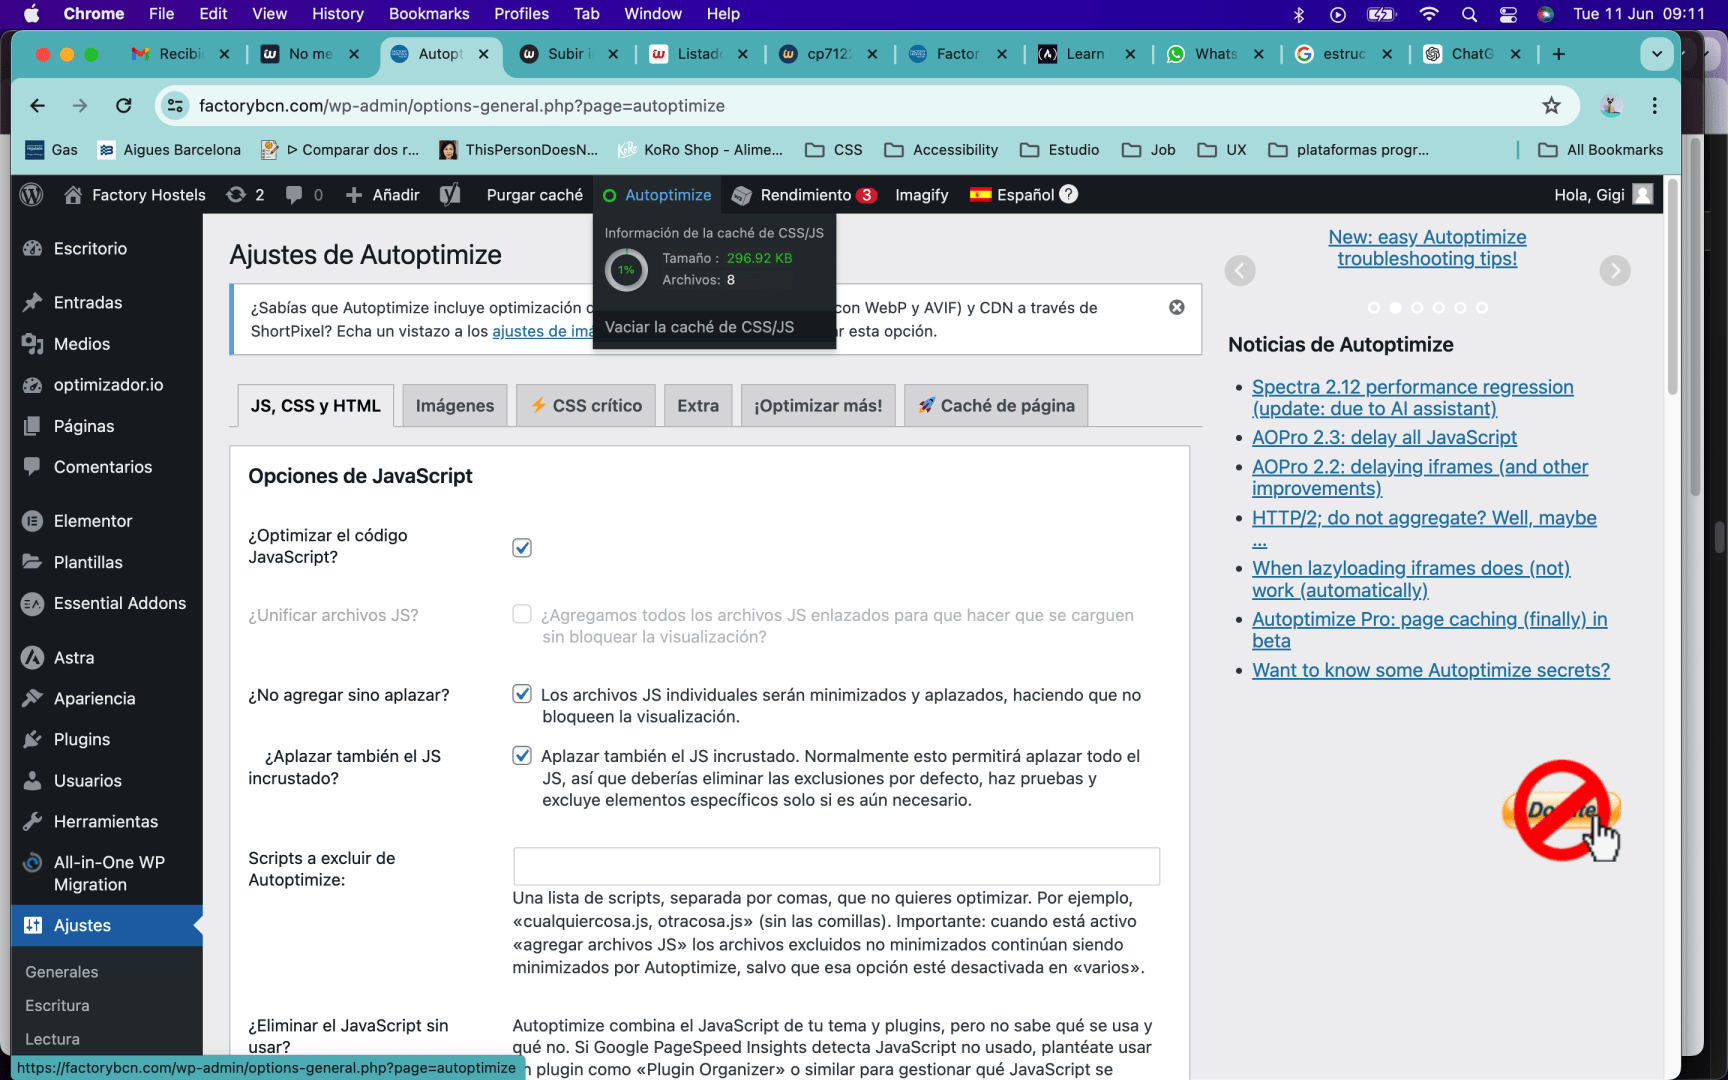Go to previous news carousel slide arrow
Image resolution: width=1728 pixels, height=1080 pixels.
click(1240, 271)
